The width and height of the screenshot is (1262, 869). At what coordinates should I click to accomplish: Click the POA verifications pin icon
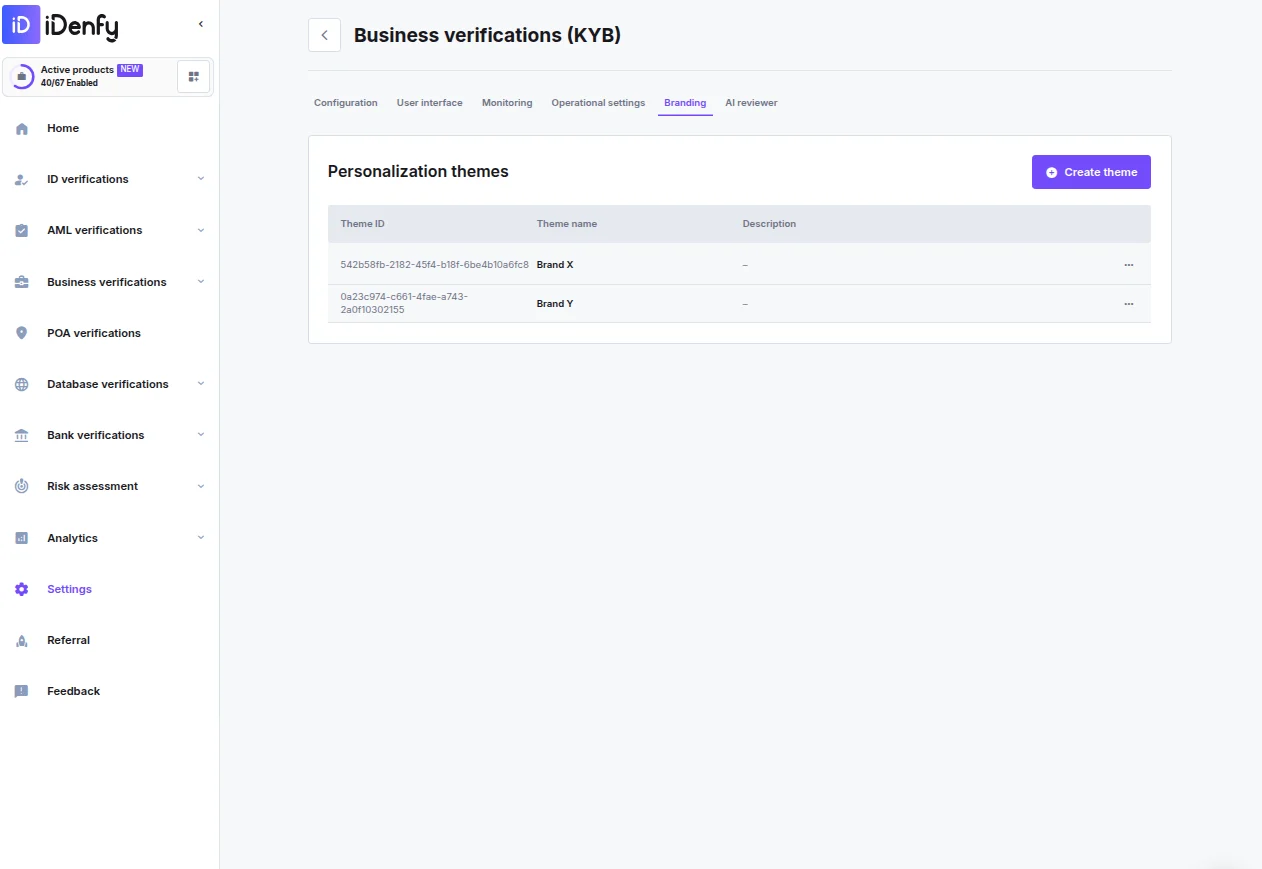tap(22, 333)
